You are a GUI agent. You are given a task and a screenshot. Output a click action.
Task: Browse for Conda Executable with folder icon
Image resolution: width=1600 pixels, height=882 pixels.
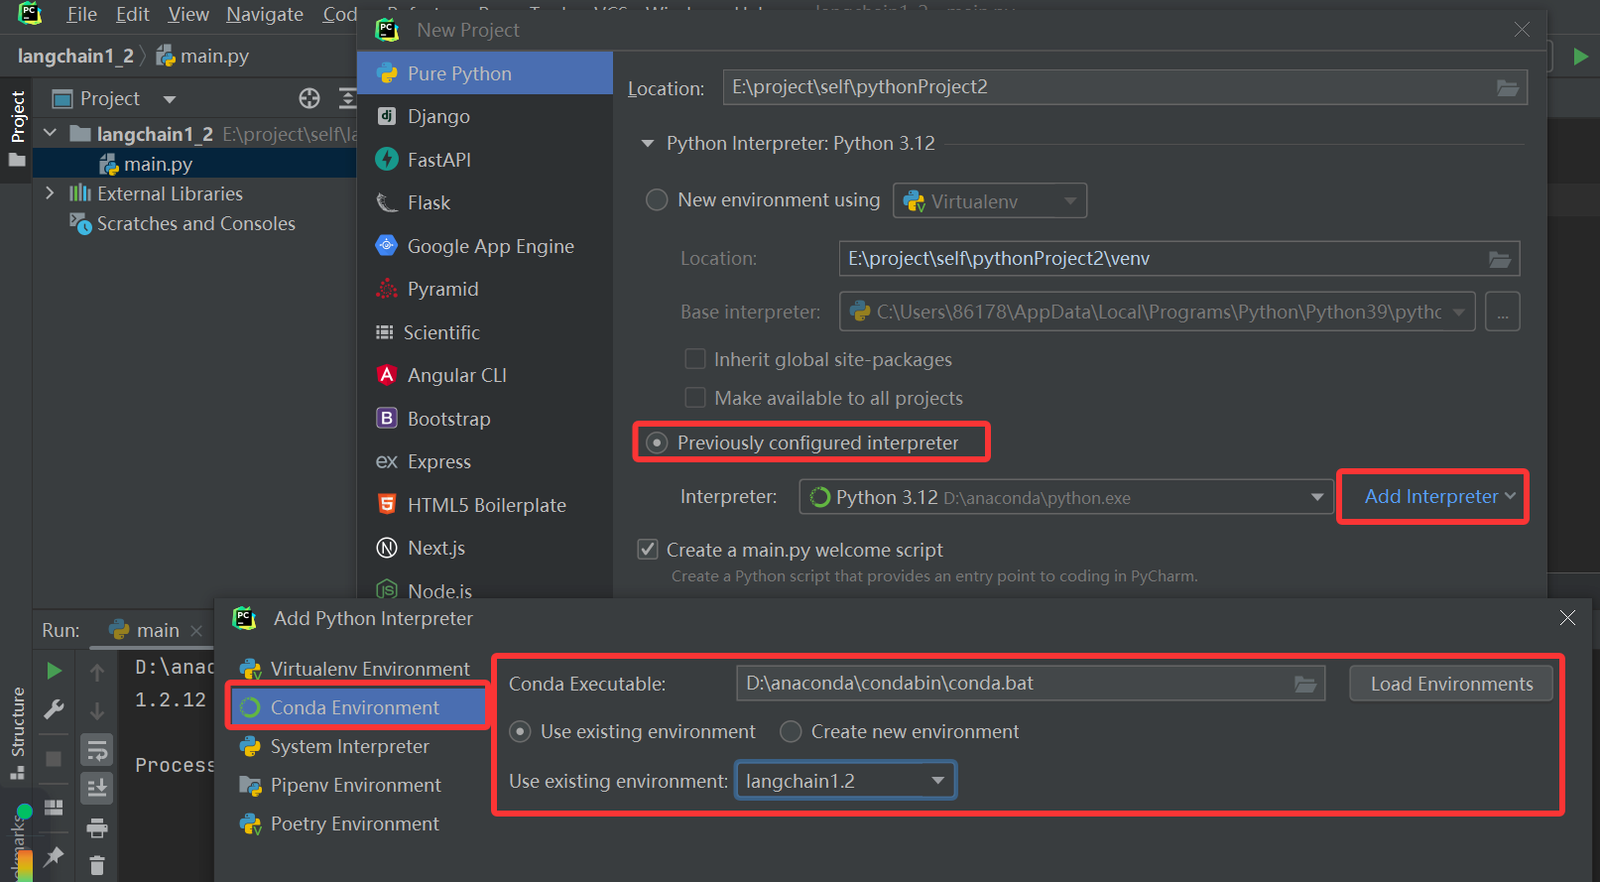coord(1305,684)
